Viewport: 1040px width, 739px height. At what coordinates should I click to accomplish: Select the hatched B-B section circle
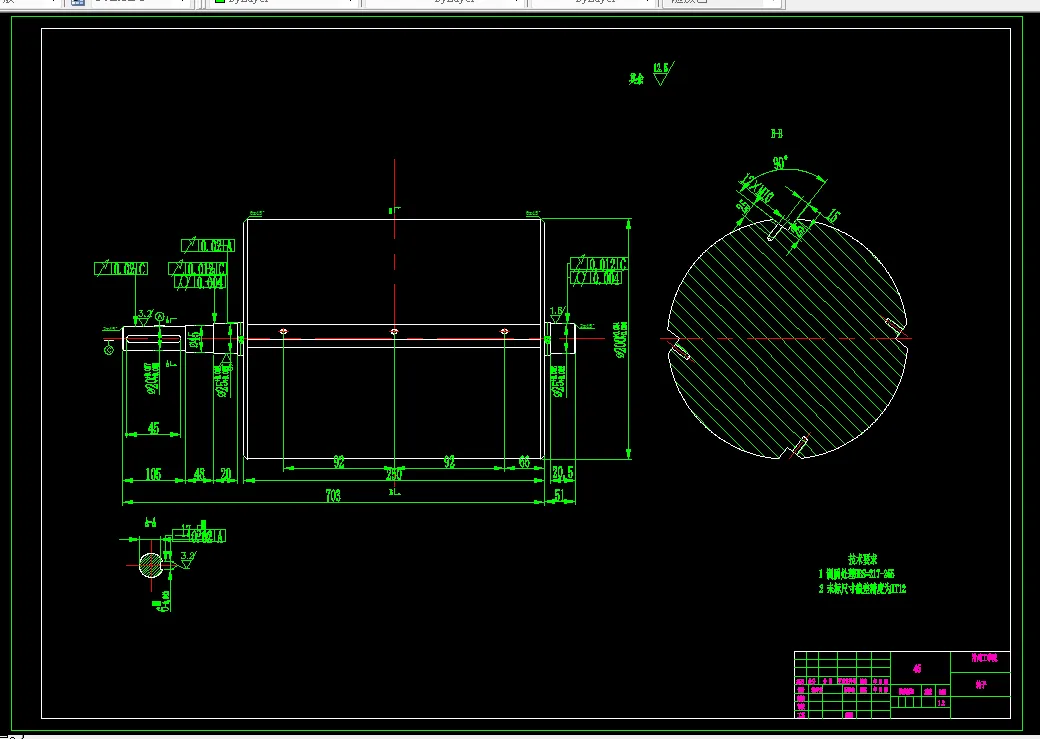tap(787, 338)
